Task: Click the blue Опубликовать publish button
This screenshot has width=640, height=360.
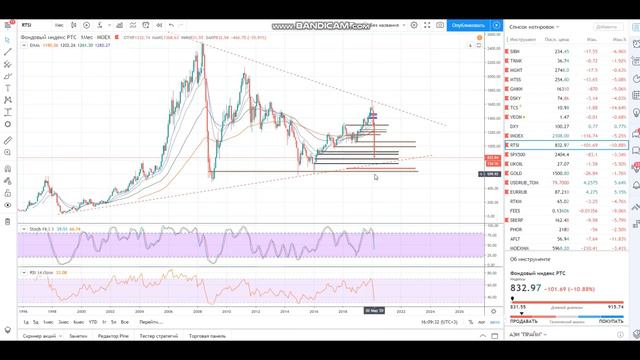Action: (468, 25)
